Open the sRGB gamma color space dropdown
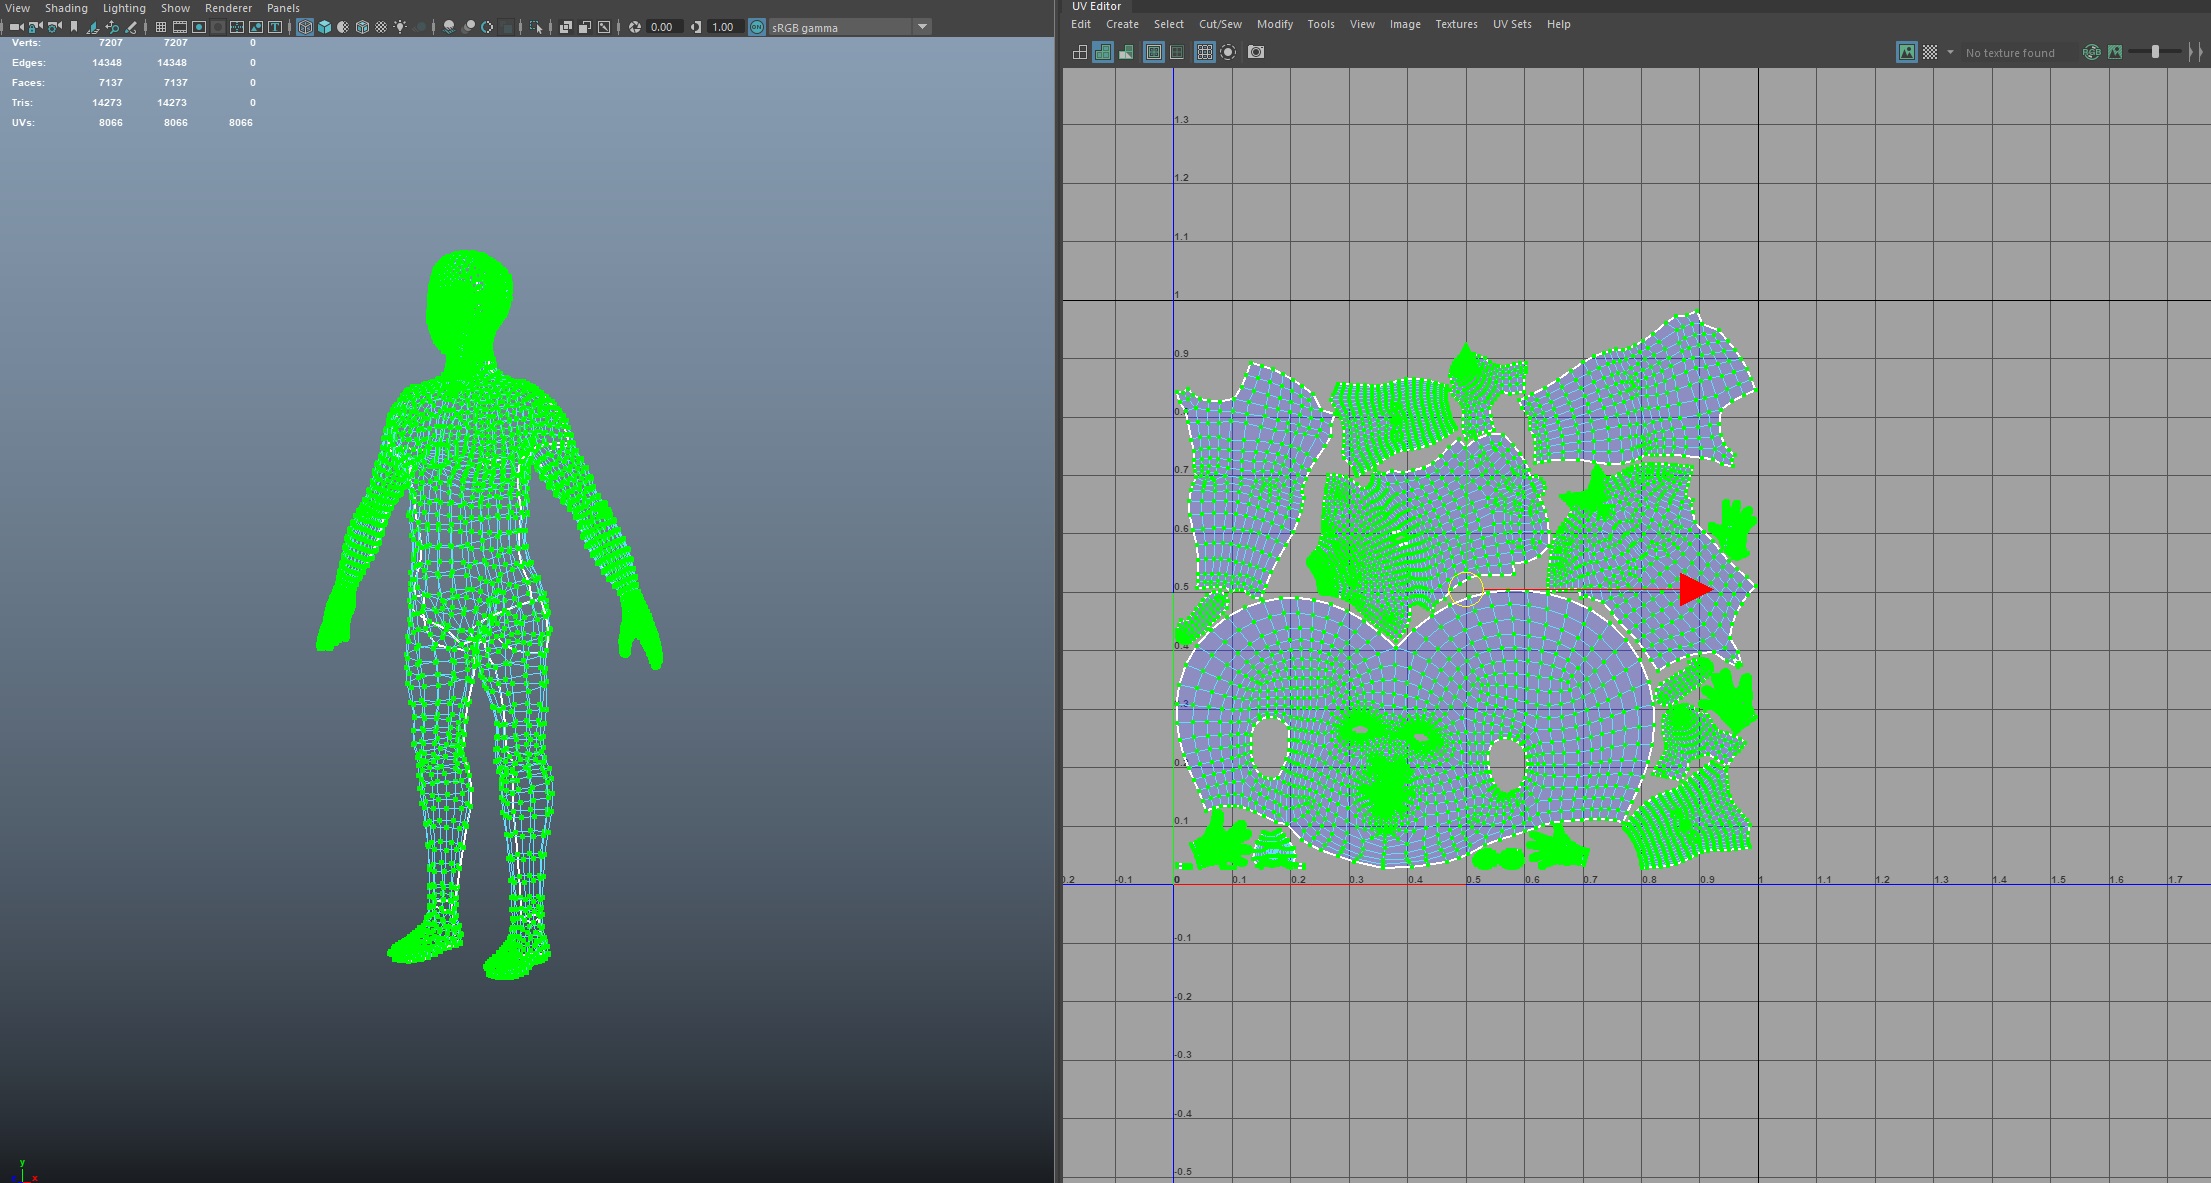This screenshot has width=2211, height=1183. [922, 27]
